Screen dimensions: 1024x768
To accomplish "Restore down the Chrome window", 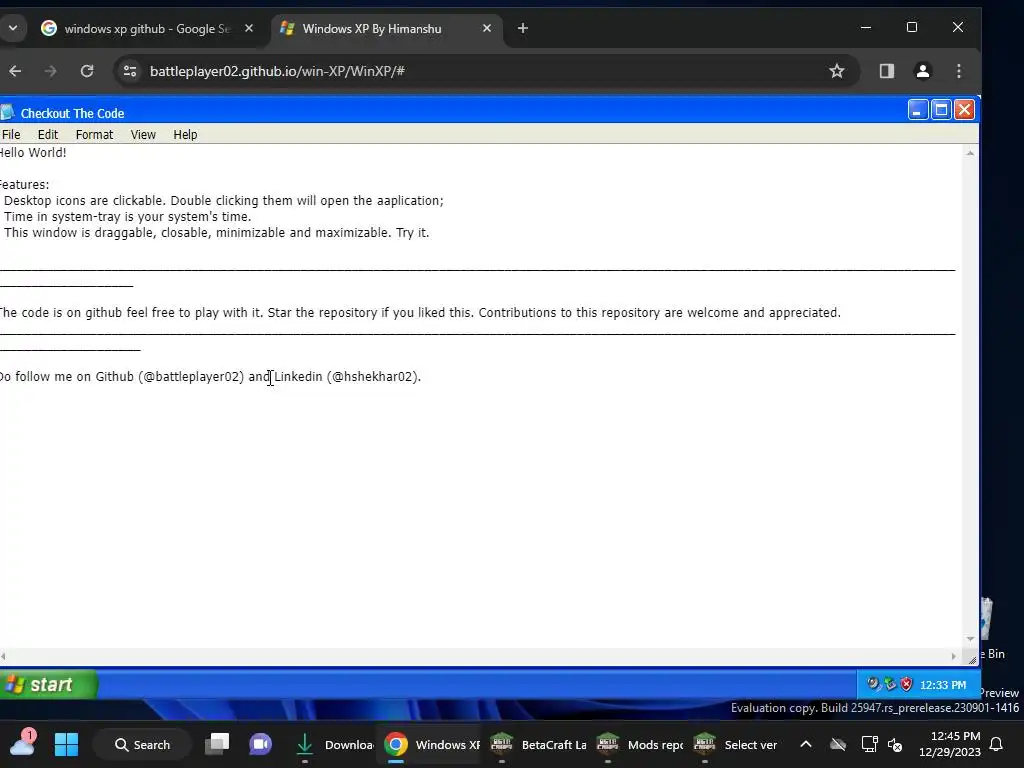I will click(912, 27).
